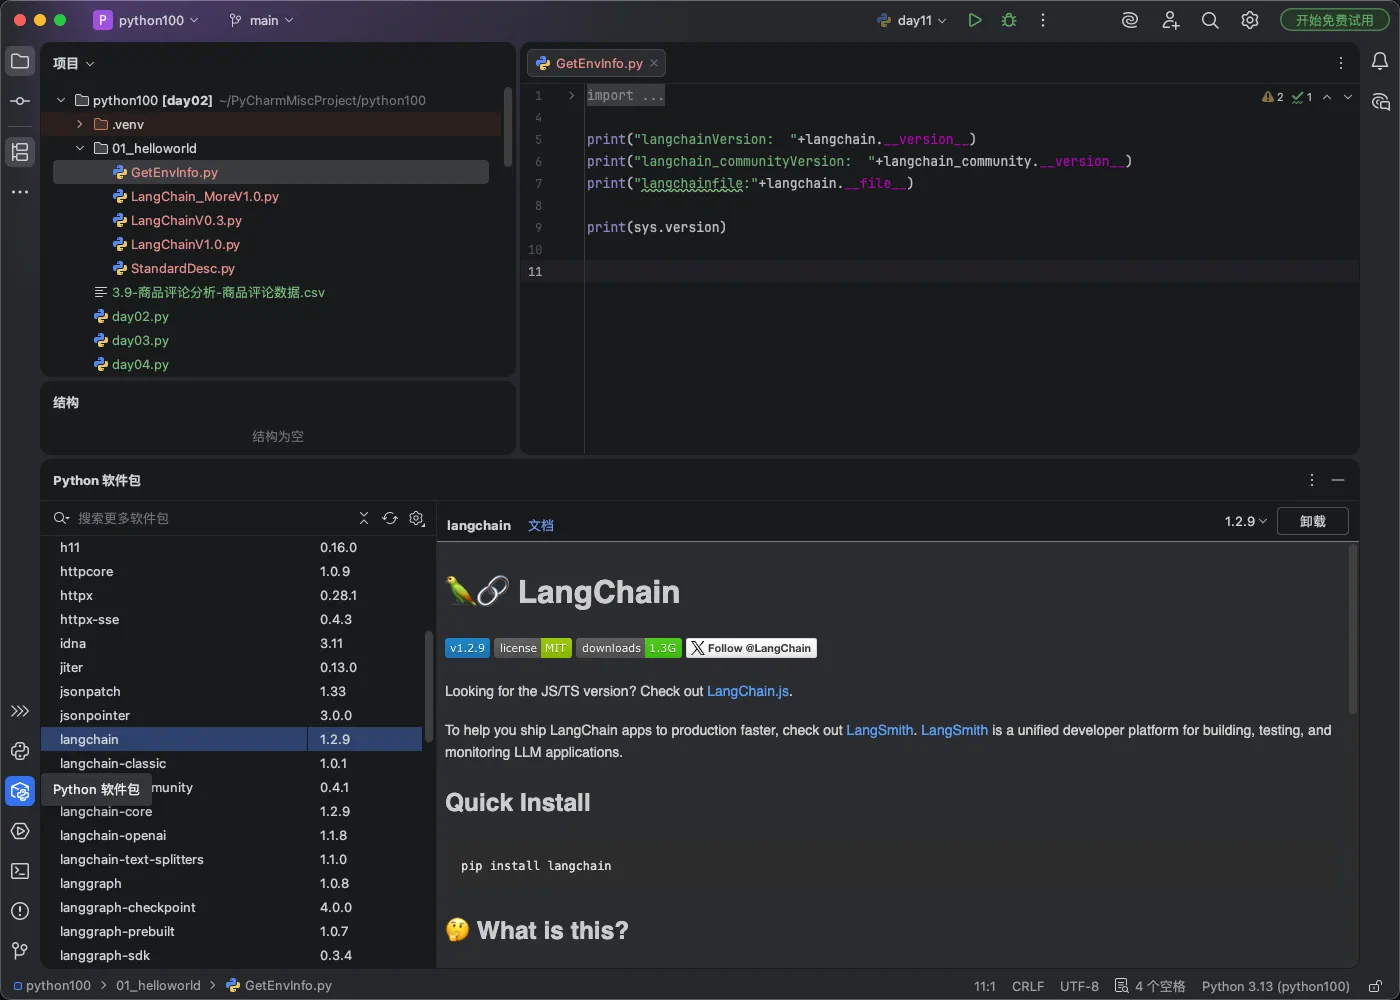Open the AI assistant spiral icon in toolbar

click(1130, 20)
